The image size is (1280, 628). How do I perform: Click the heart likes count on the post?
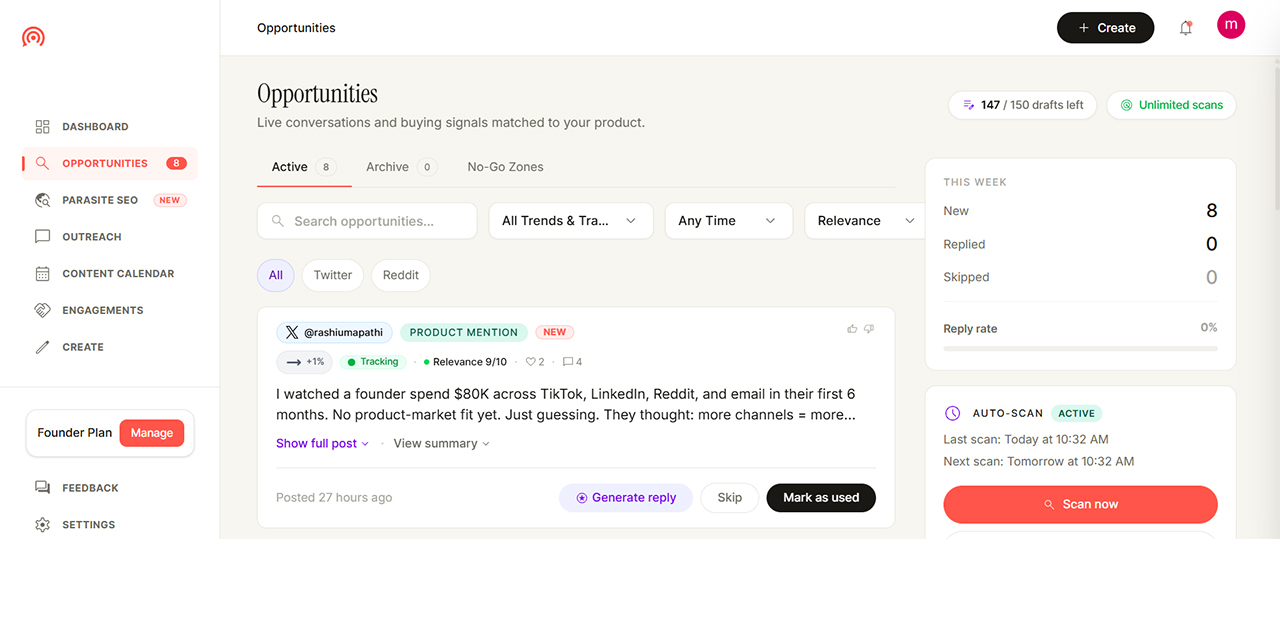pos(535,362)
